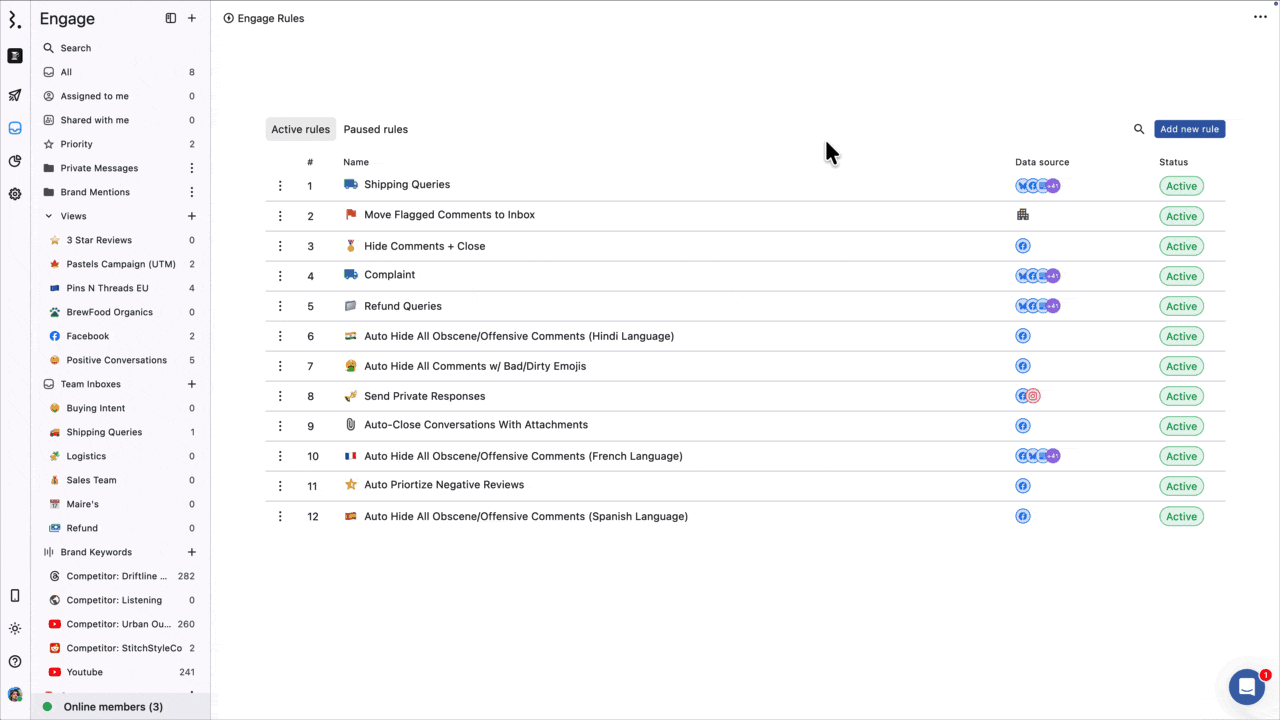The width and height of the screenshot is (1280, 720).
Task: Open the Intercom chat bubble
Action: pos(1246,687)
